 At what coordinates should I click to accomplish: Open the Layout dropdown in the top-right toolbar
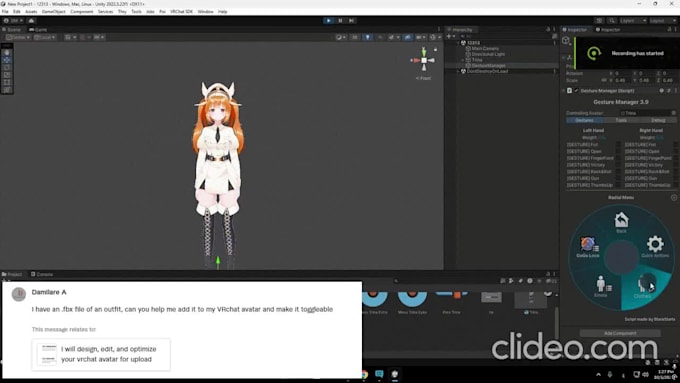pos(663,20)
